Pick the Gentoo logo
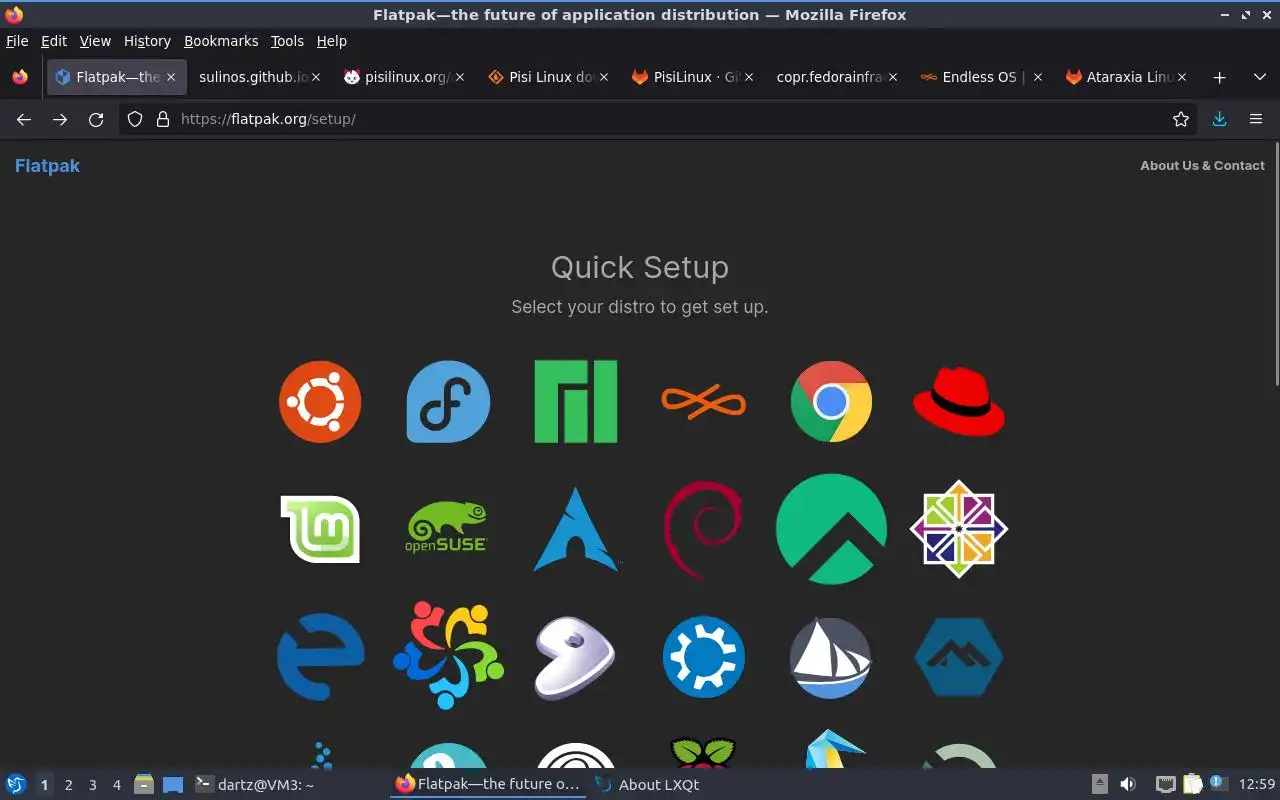The width and height of the screenshot is (1280, 800). [575, 657]
